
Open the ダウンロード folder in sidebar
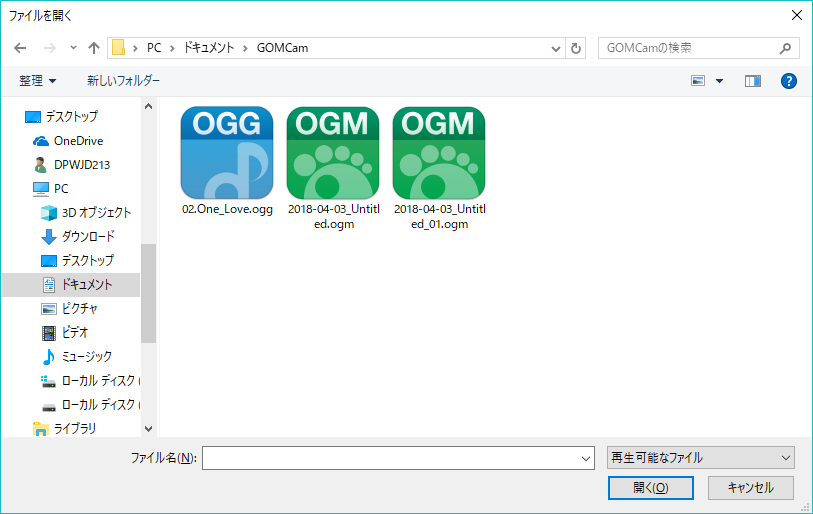tap(88, 237)
